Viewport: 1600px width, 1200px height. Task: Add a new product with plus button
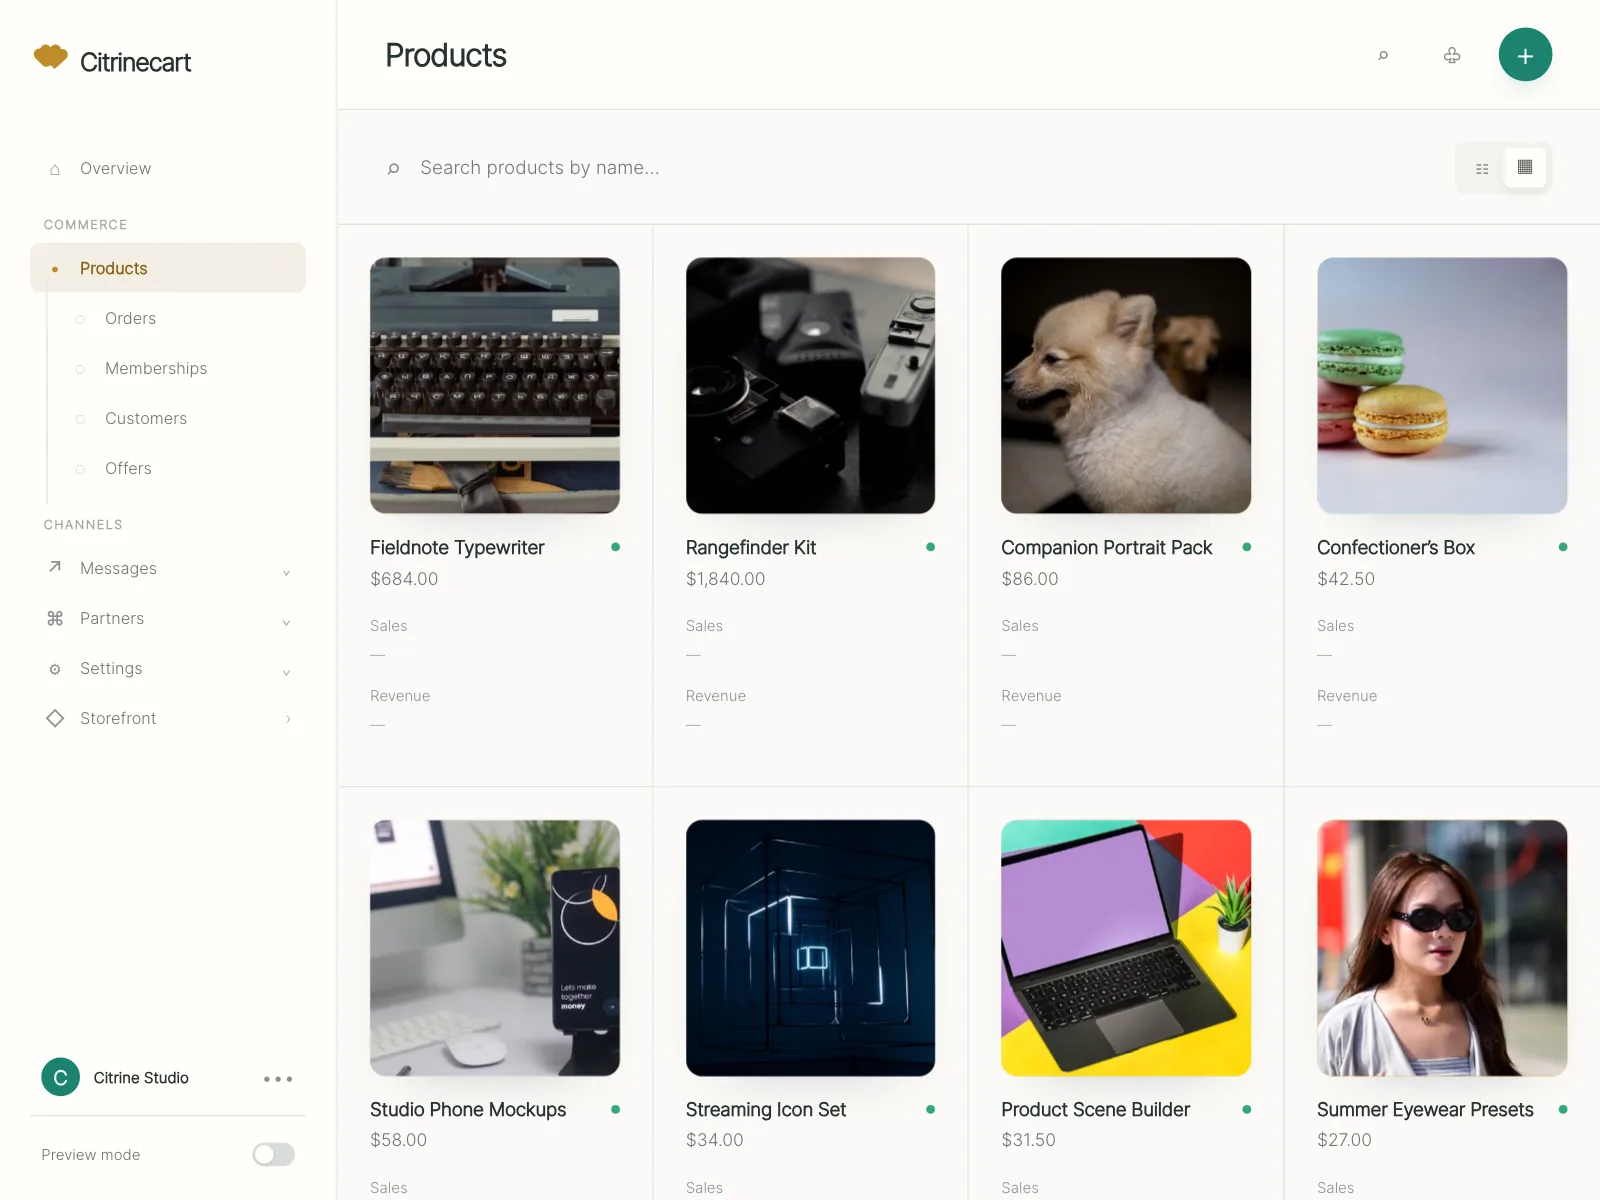(x=1525, y=55)
